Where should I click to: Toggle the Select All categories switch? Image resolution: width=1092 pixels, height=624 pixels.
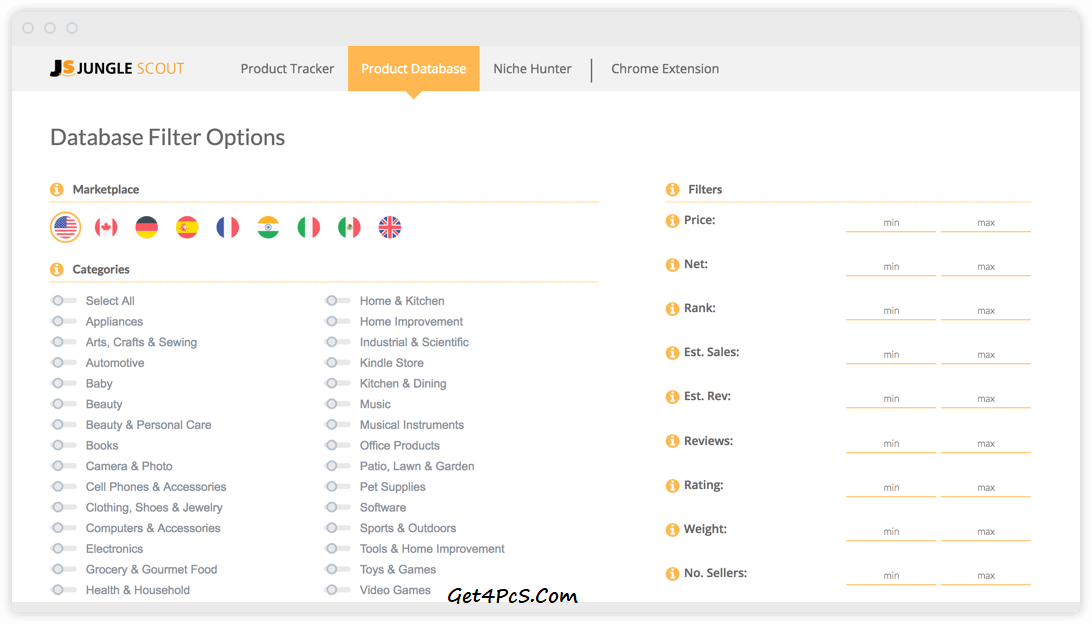tap(63, 301)
